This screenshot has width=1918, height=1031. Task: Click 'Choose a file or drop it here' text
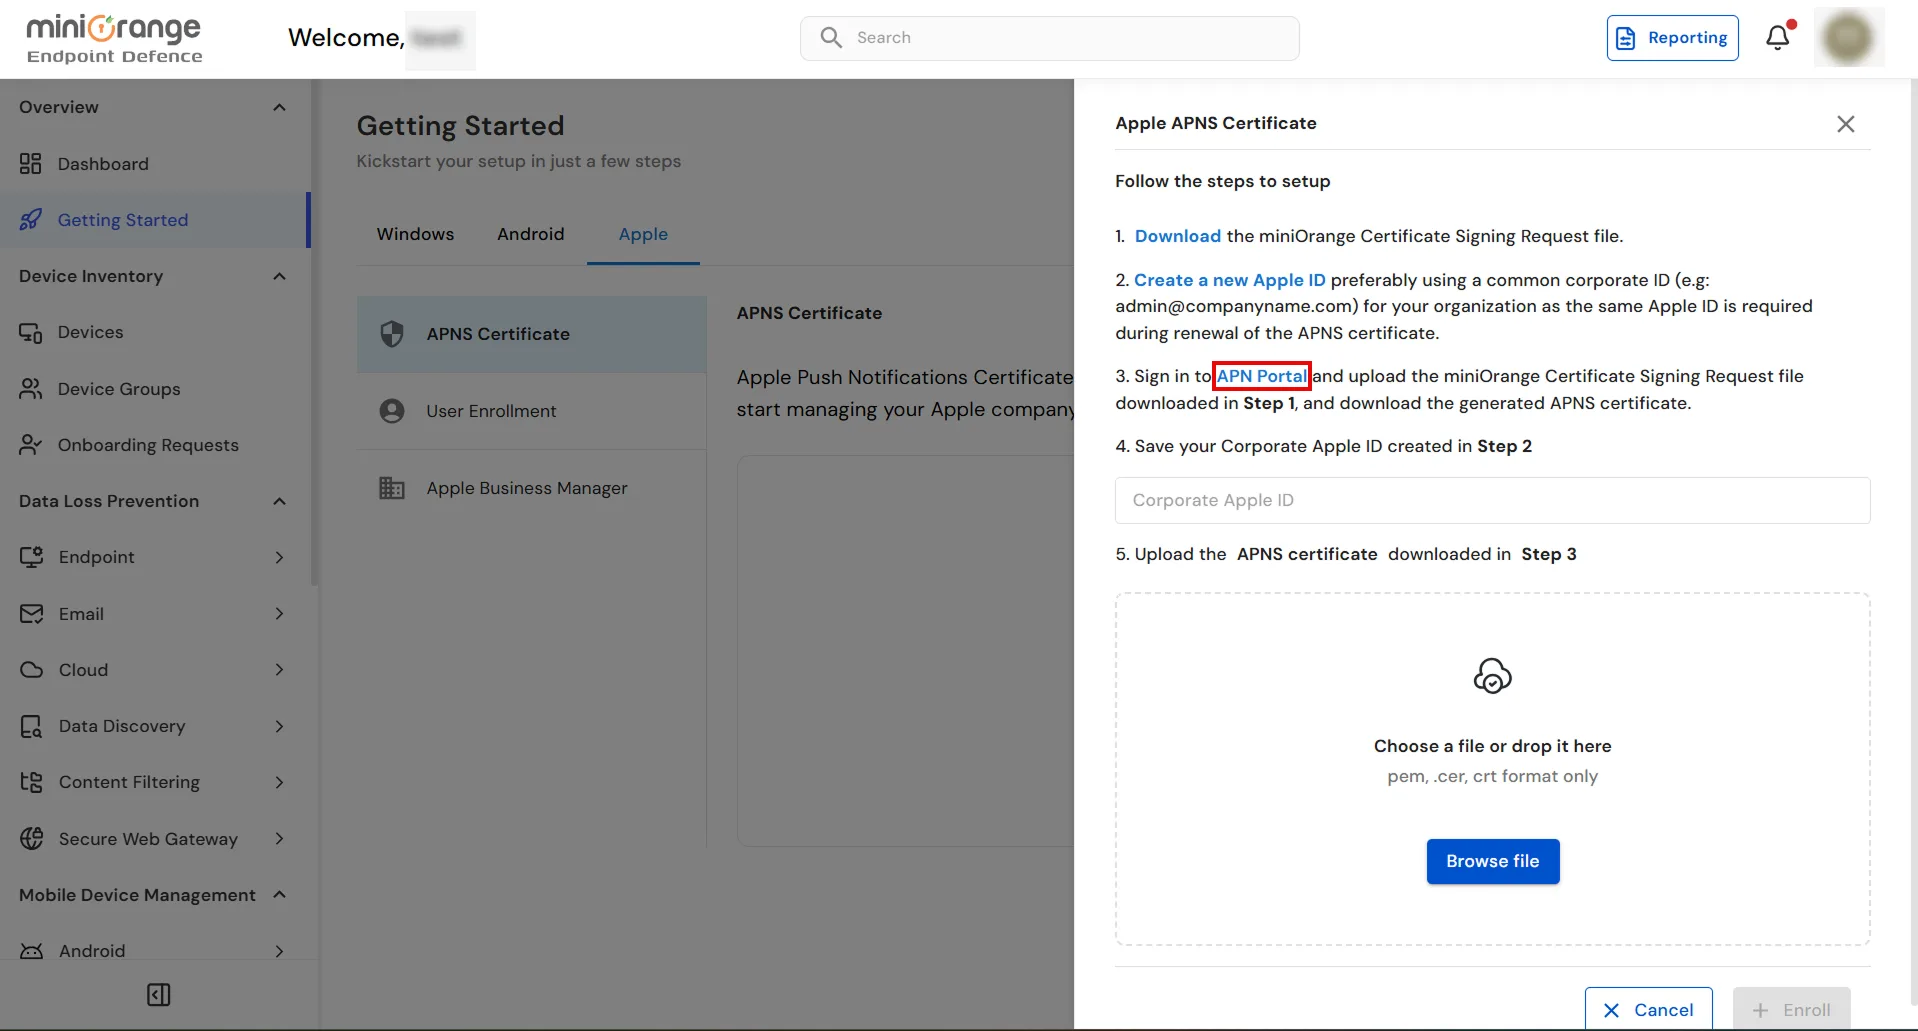(1492, 746)
